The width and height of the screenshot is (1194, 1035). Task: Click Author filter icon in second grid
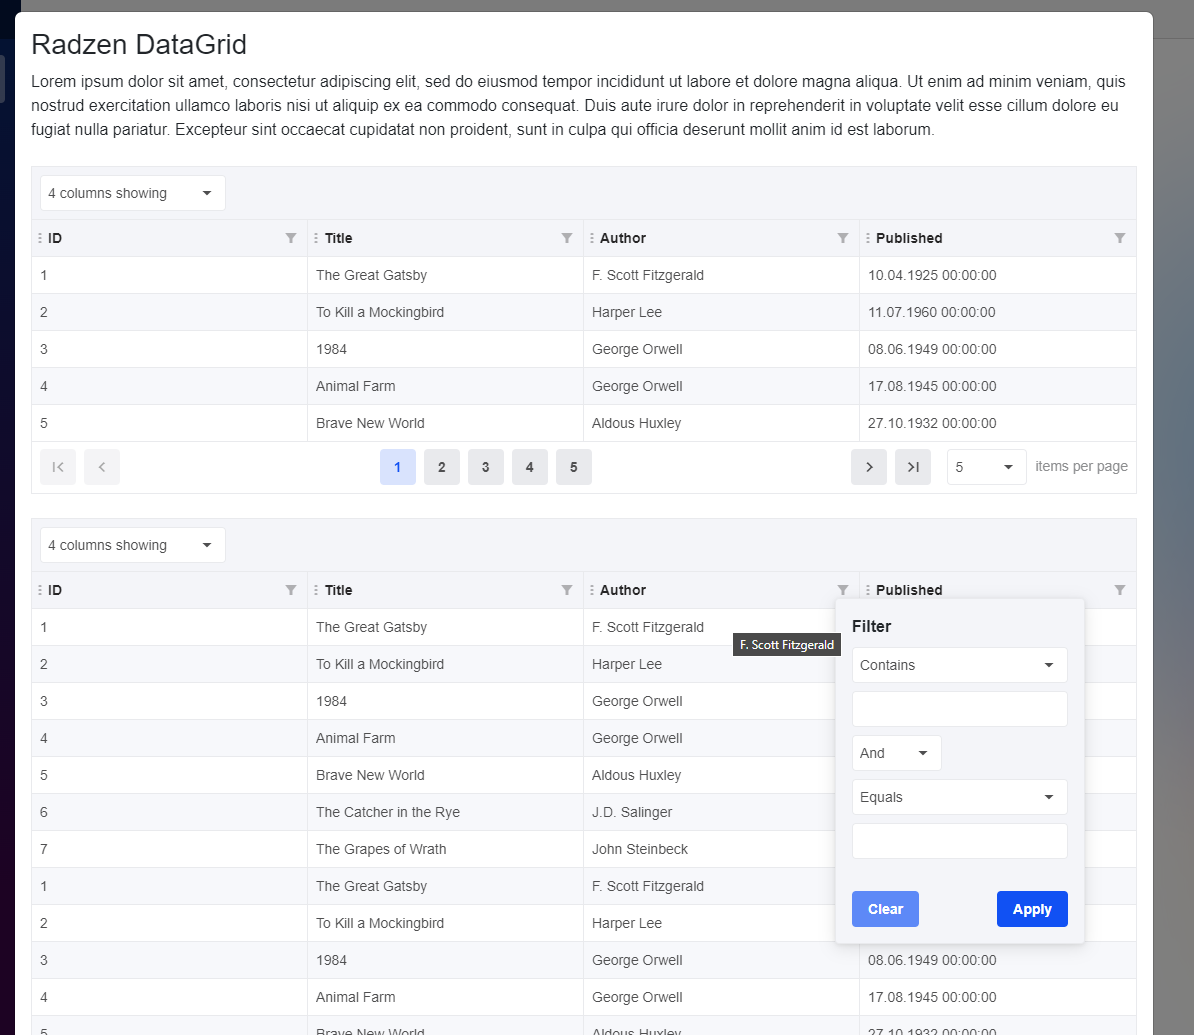click(843, 590)
